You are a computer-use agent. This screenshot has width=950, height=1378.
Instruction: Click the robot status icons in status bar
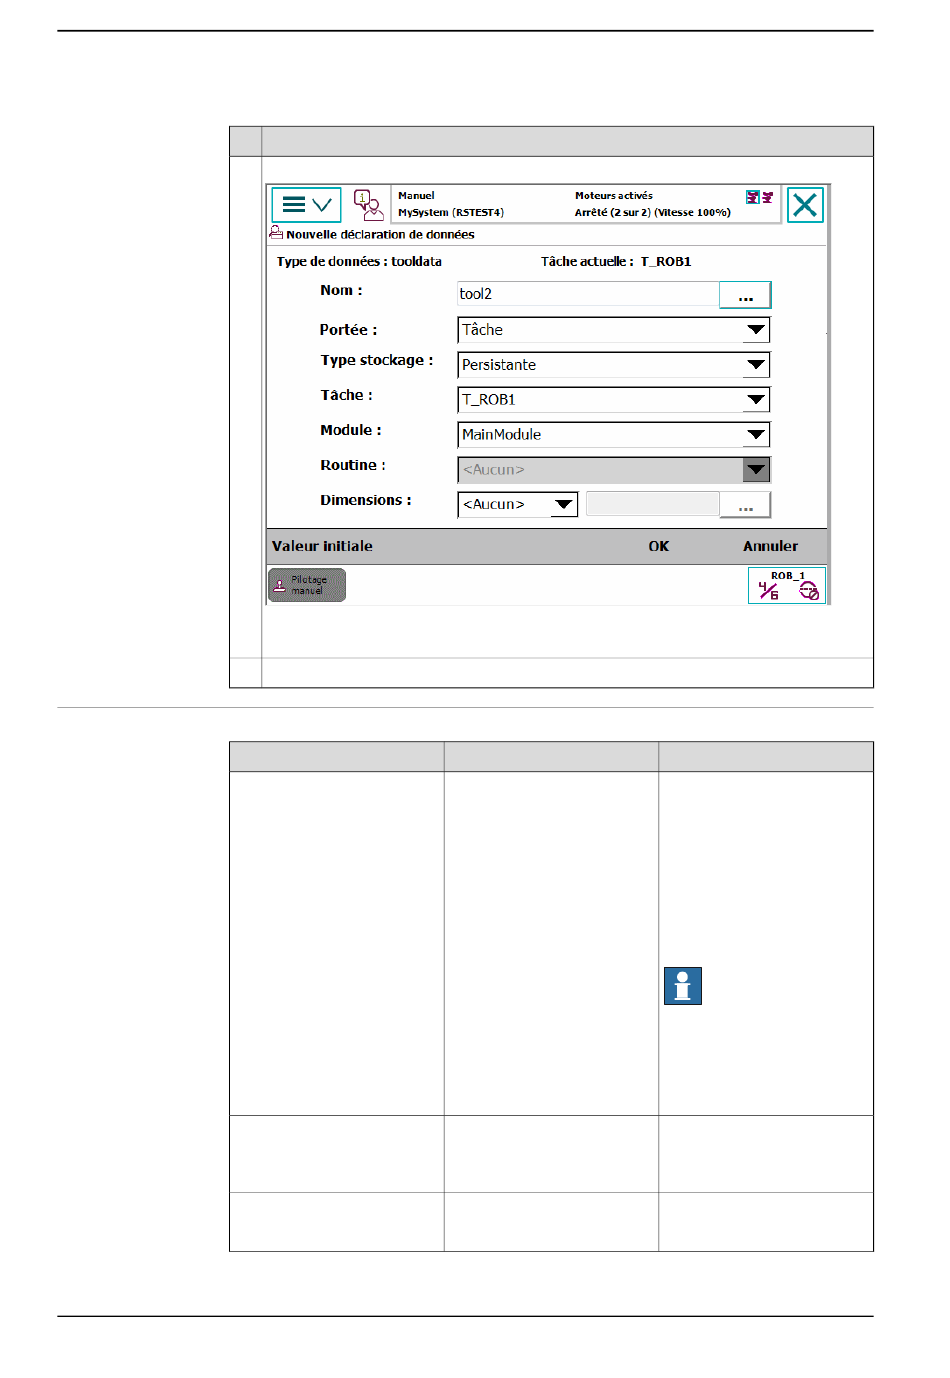pyautogui.click(x=759, y=197)
